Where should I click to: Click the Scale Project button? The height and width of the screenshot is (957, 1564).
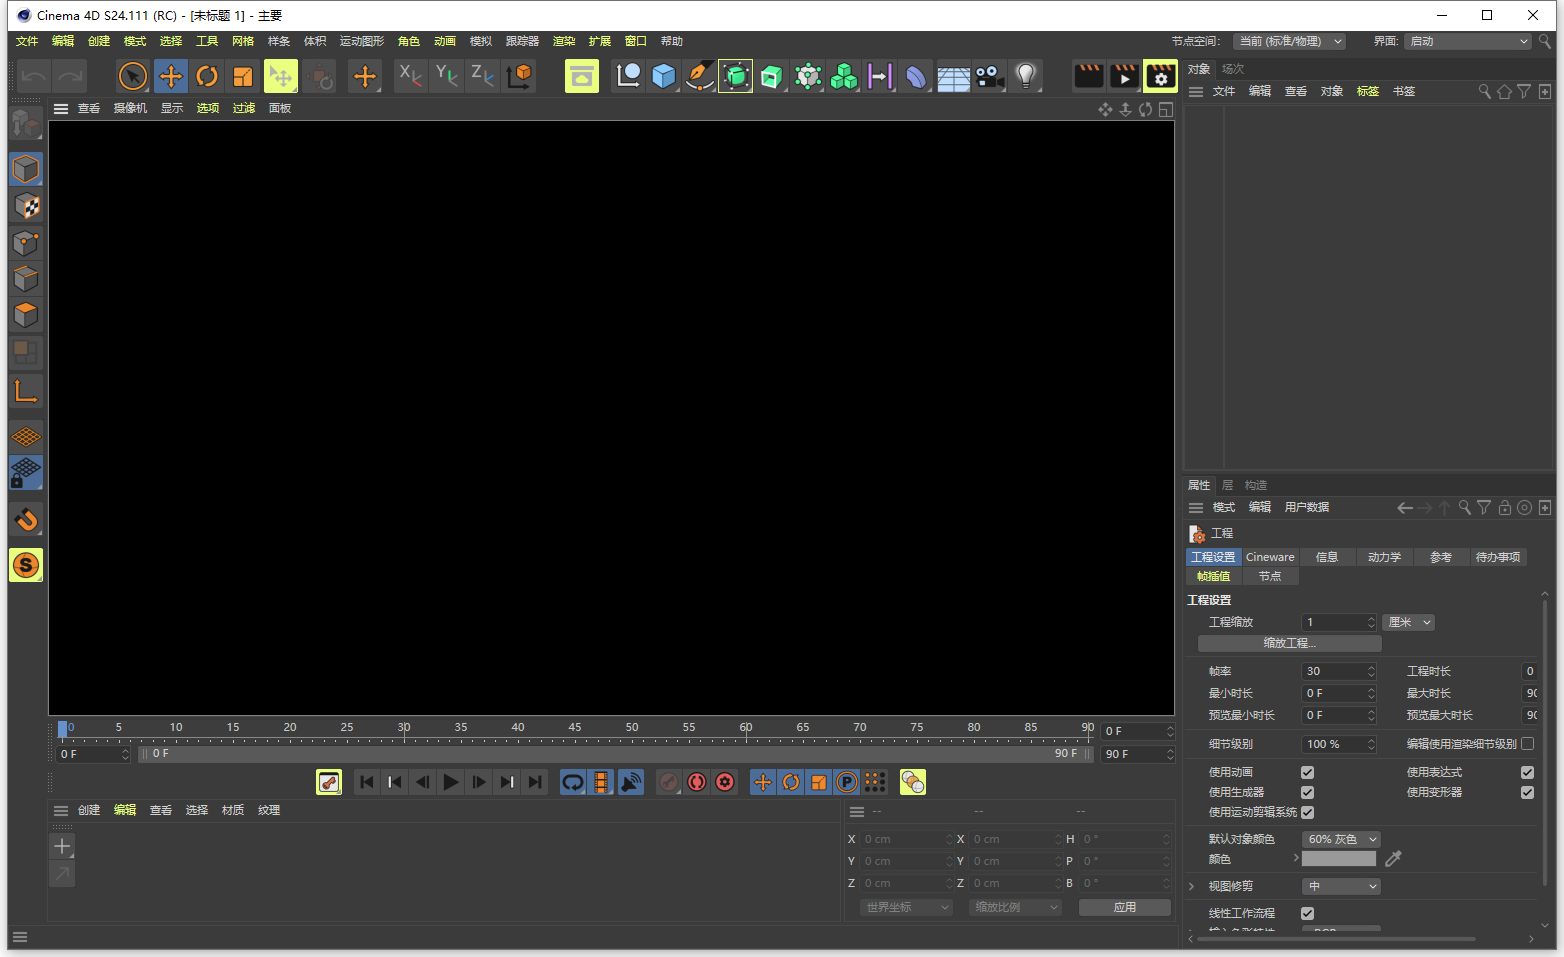point(1289,643)
